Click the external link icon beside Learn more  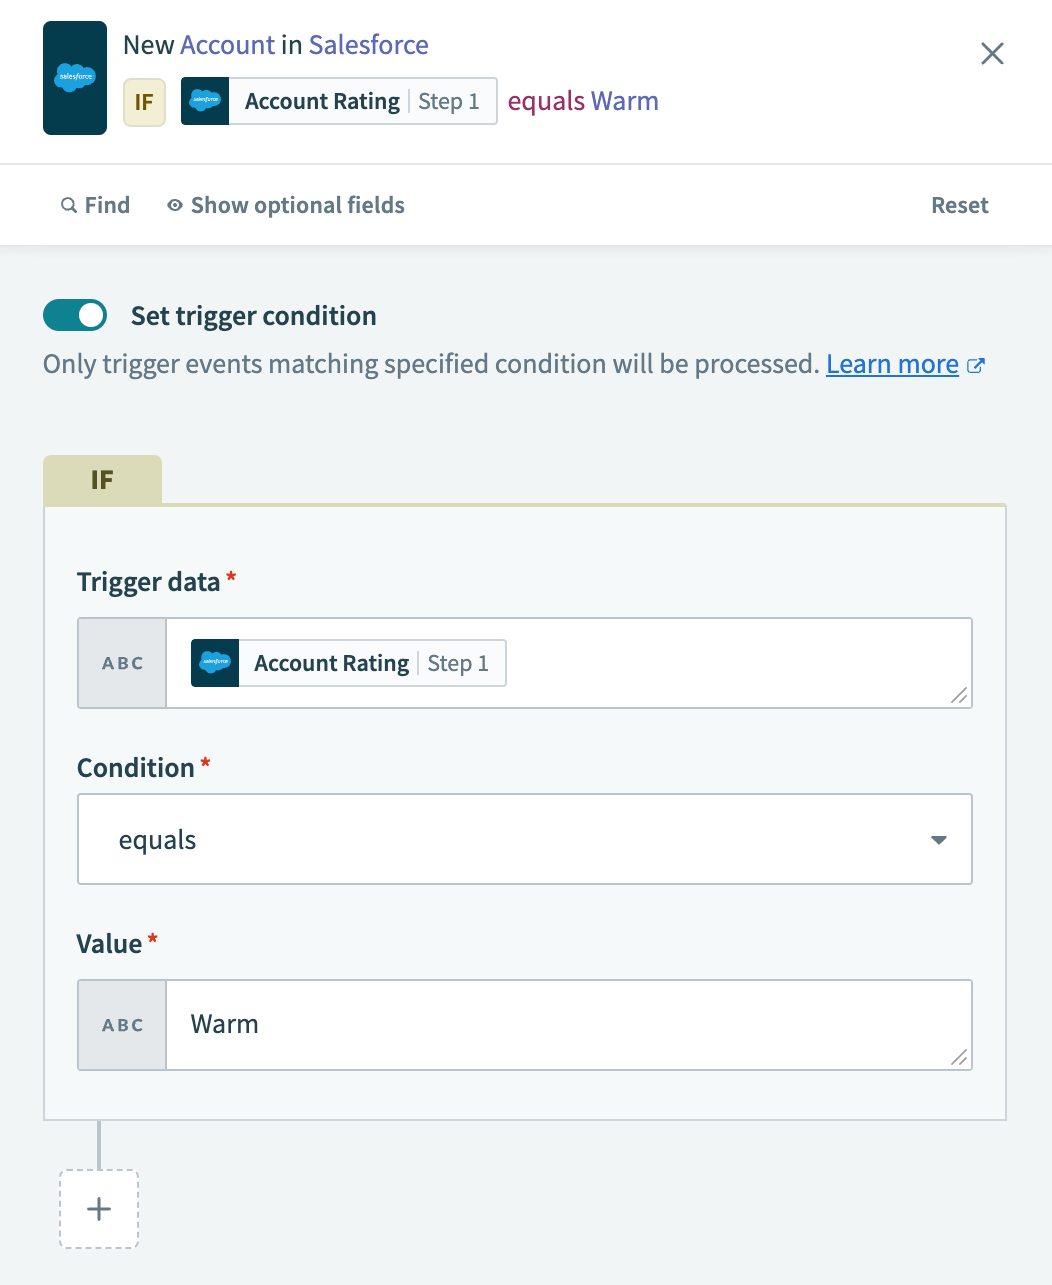click(976, 365)
